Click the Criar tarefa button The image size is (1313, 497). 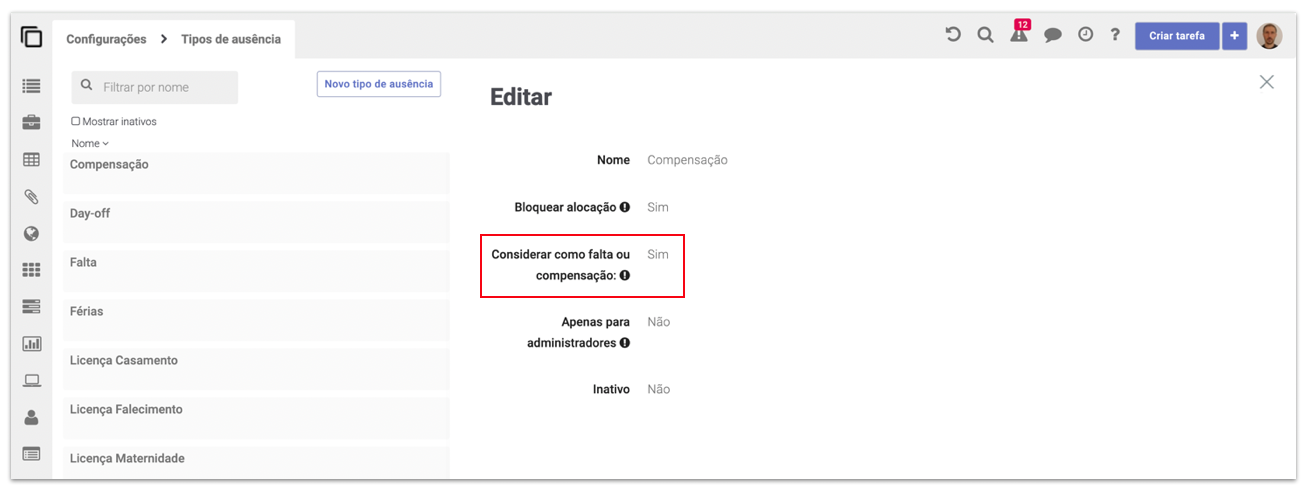click(1176, 36)
